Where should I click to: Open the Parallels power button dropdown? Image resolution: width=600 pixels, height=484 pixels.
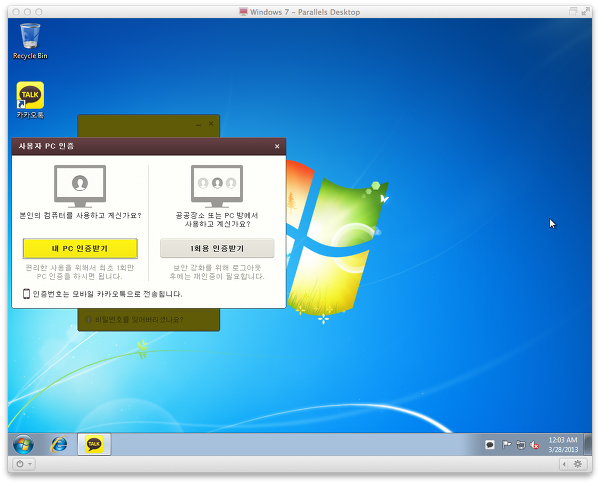(24, 464)
